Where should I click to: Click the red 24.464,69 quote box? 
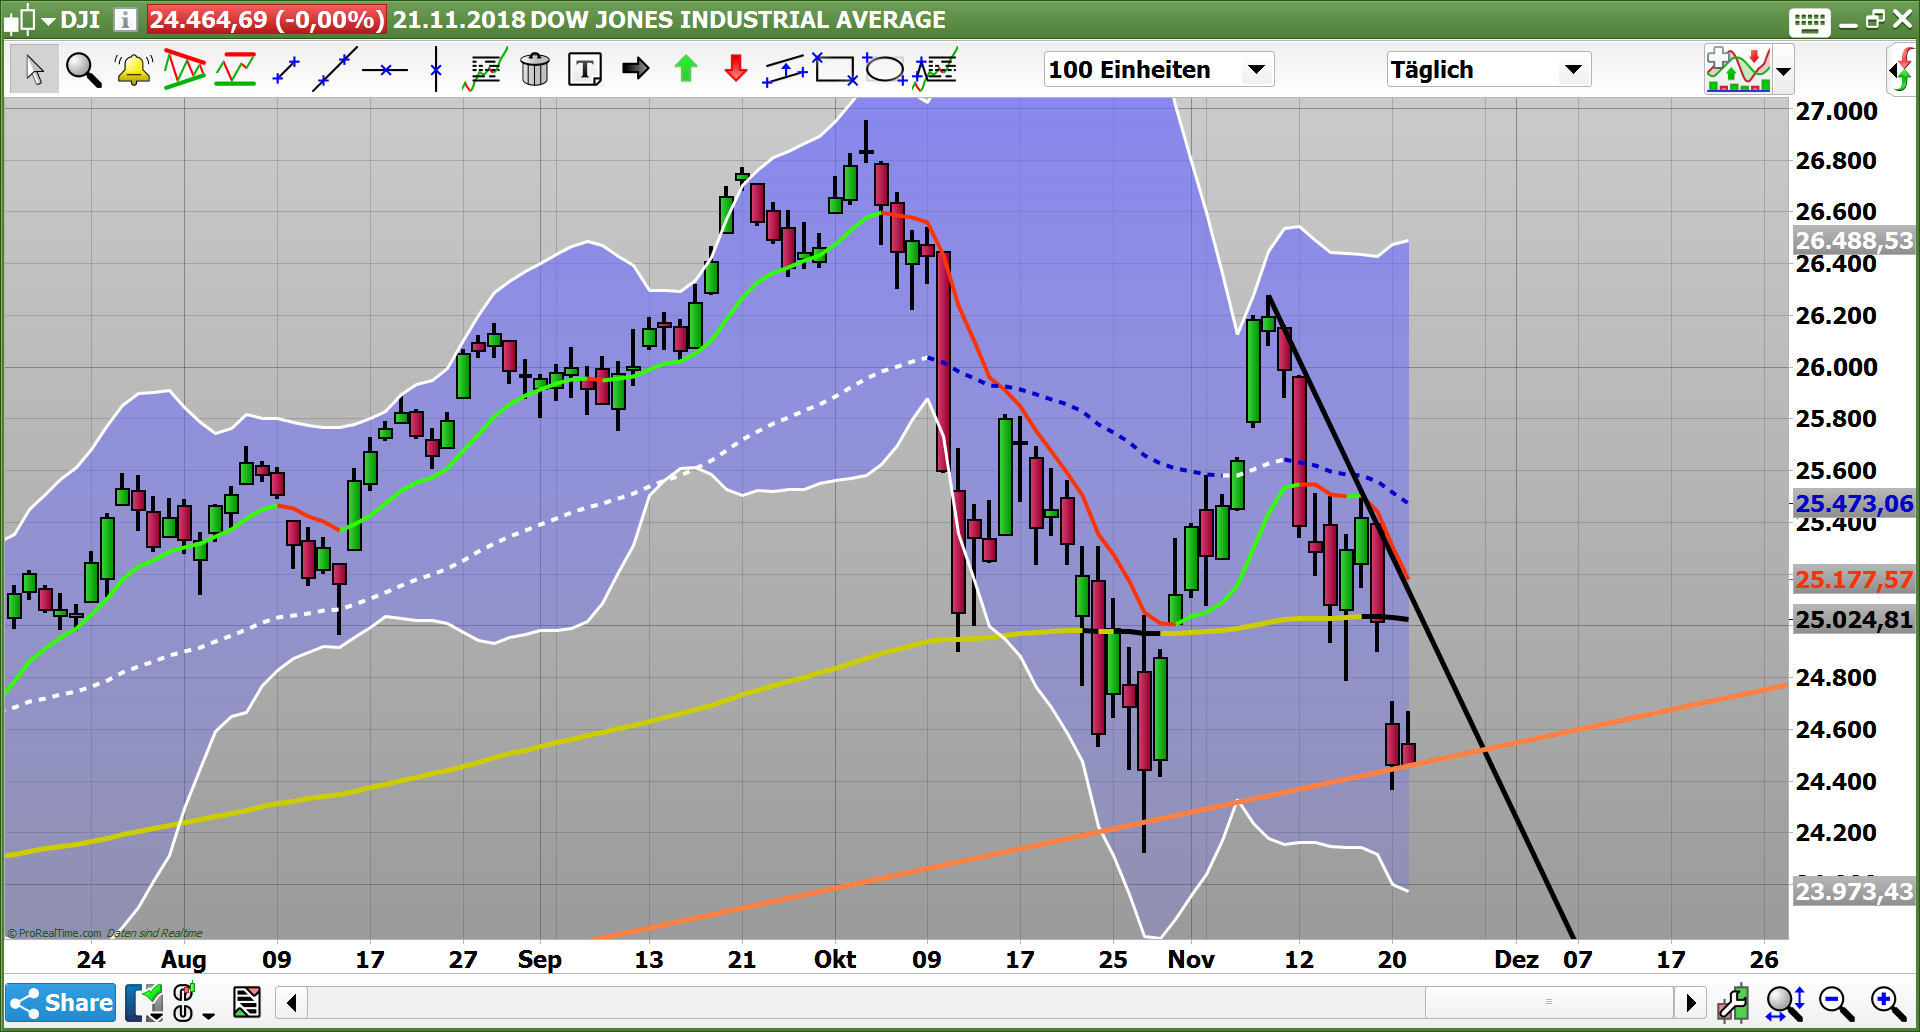coord(267,20)
